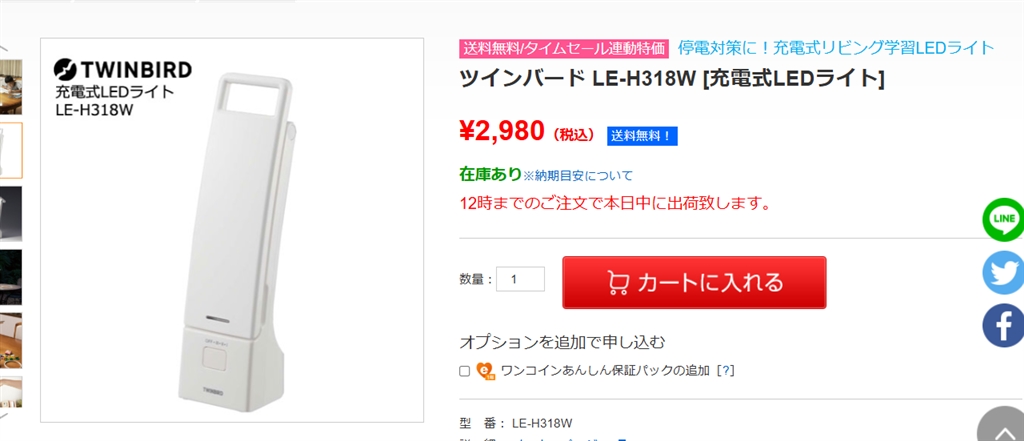Select the topmost dining table thumbnail
1024x441 pixels.
10,86
